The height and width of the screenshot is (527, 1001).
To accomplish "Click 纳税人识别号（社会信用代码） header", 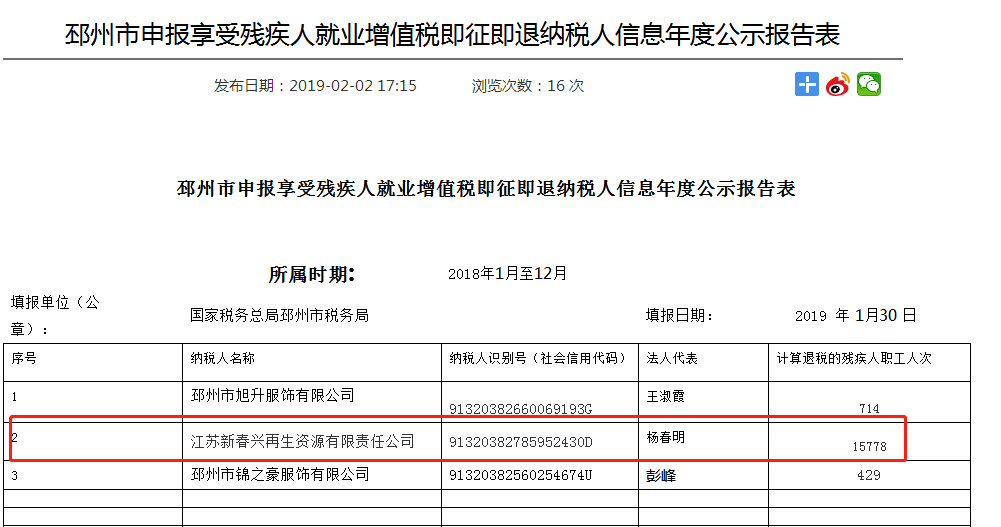I will 538,359.
